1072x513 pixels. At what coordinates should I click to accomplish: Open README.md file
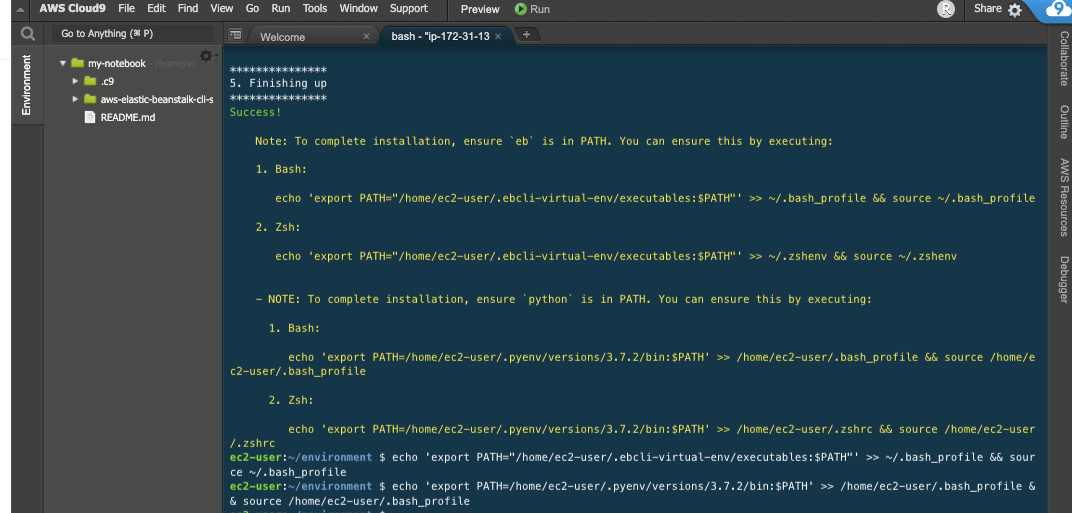pos(128,117)
